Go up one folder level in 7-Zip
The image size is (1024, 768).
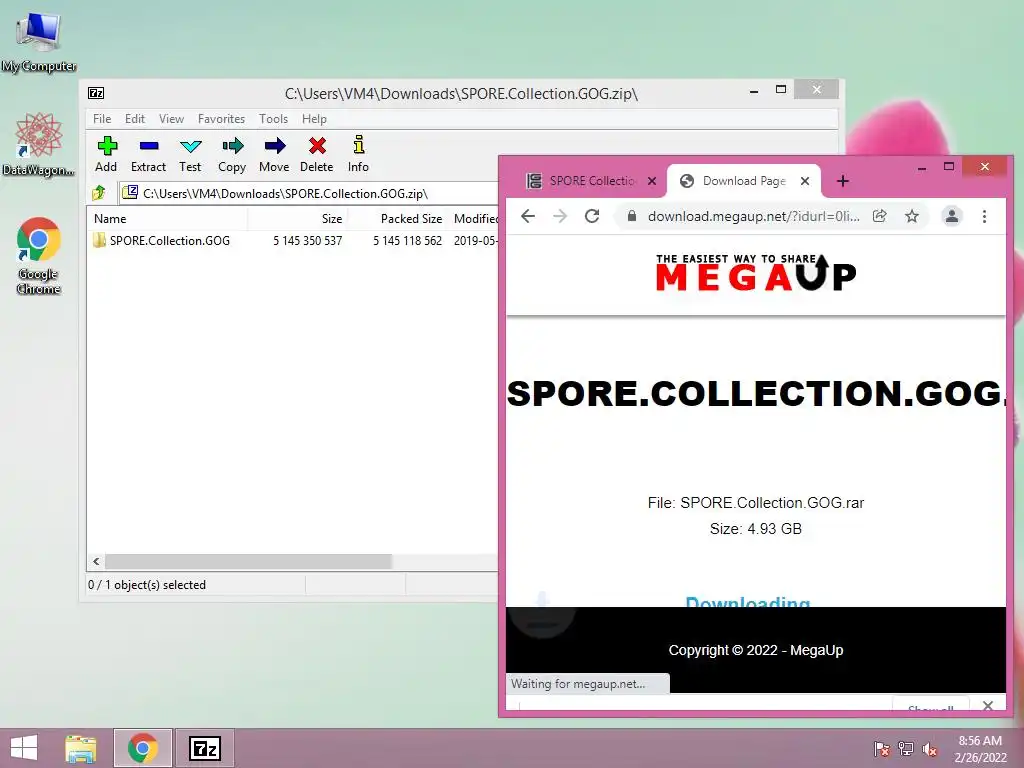coord(99,193)
